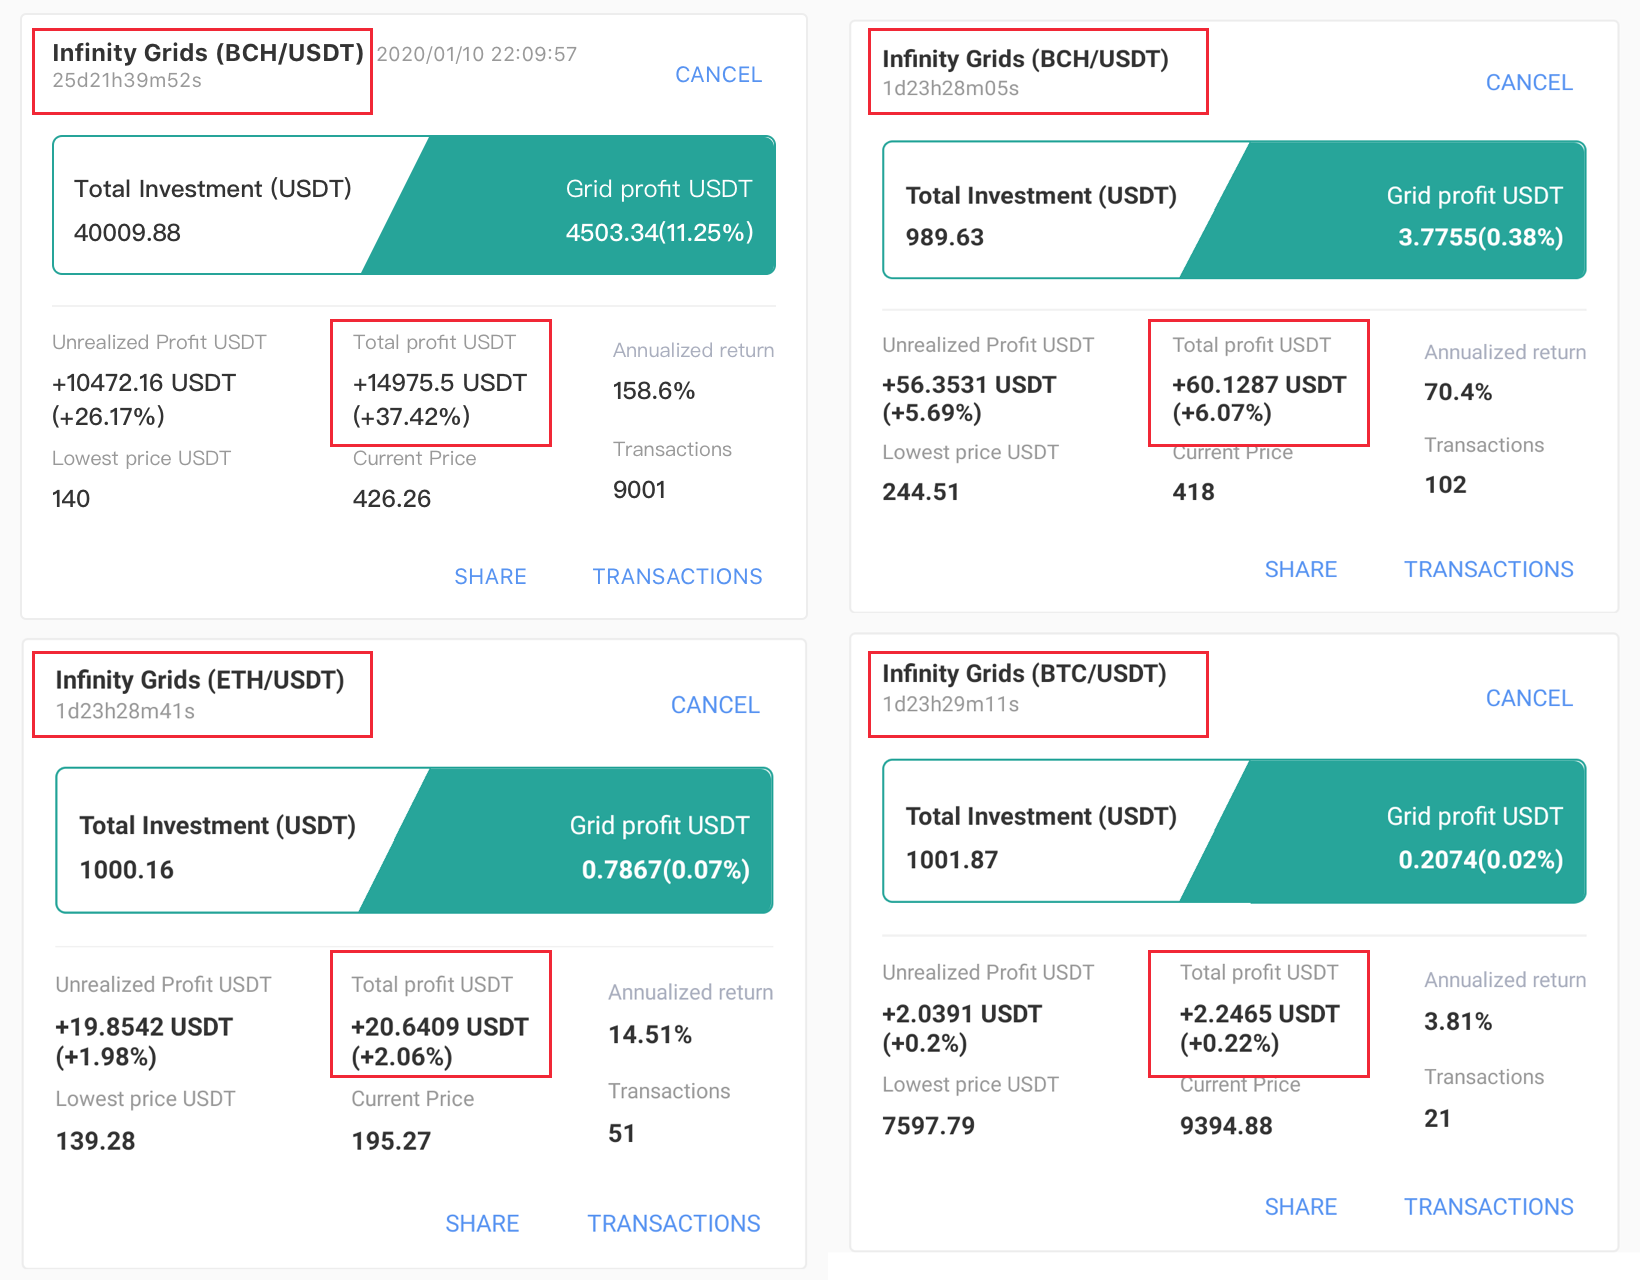This screenshot has width=1640, height=1280.
Task: Cancel the ETH/USDT infinity grid
Action: pyautogui.click(x=715, y=705)
